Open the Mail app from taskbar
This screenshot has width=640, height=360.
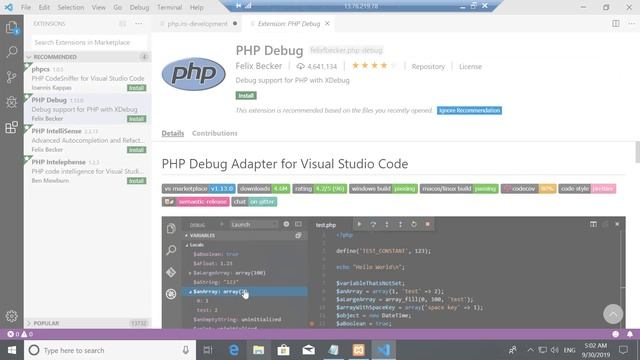[309, 350]
